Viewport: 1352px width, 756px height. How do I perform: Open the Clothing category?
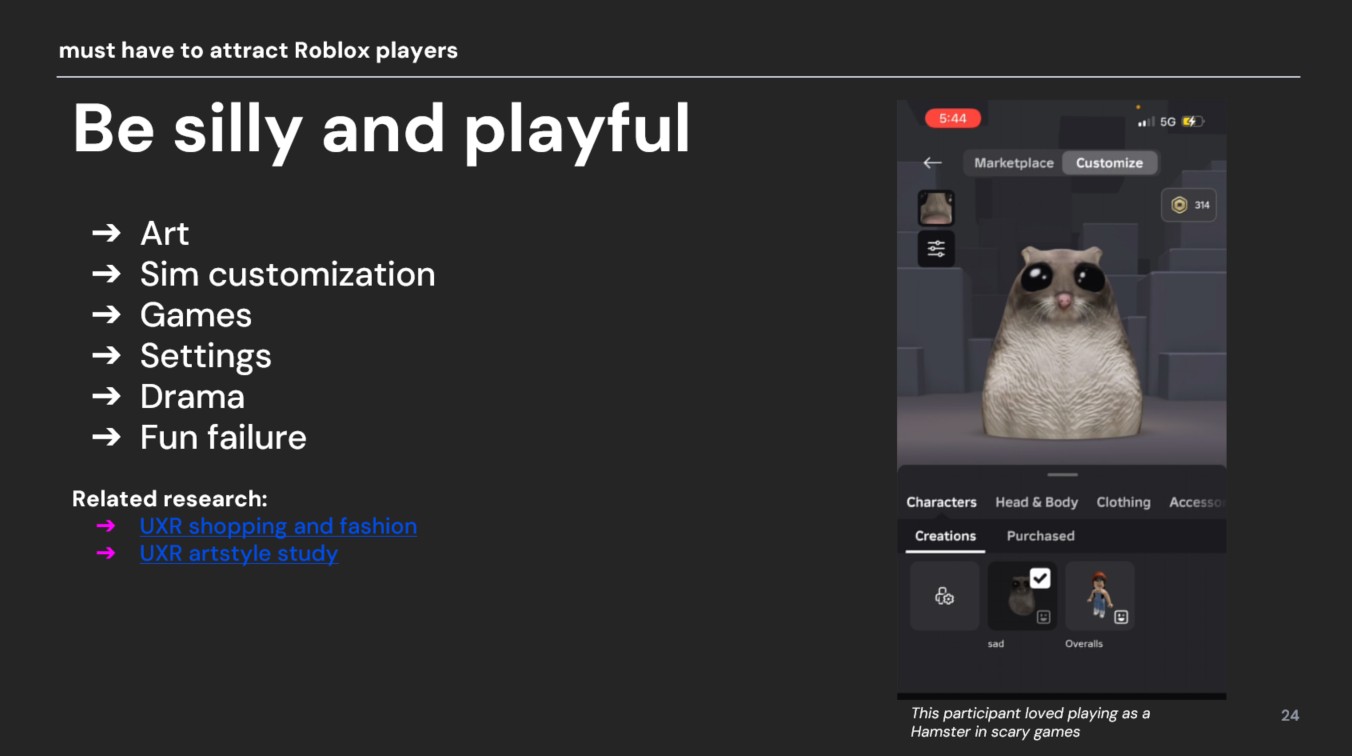pos(1123,502)
